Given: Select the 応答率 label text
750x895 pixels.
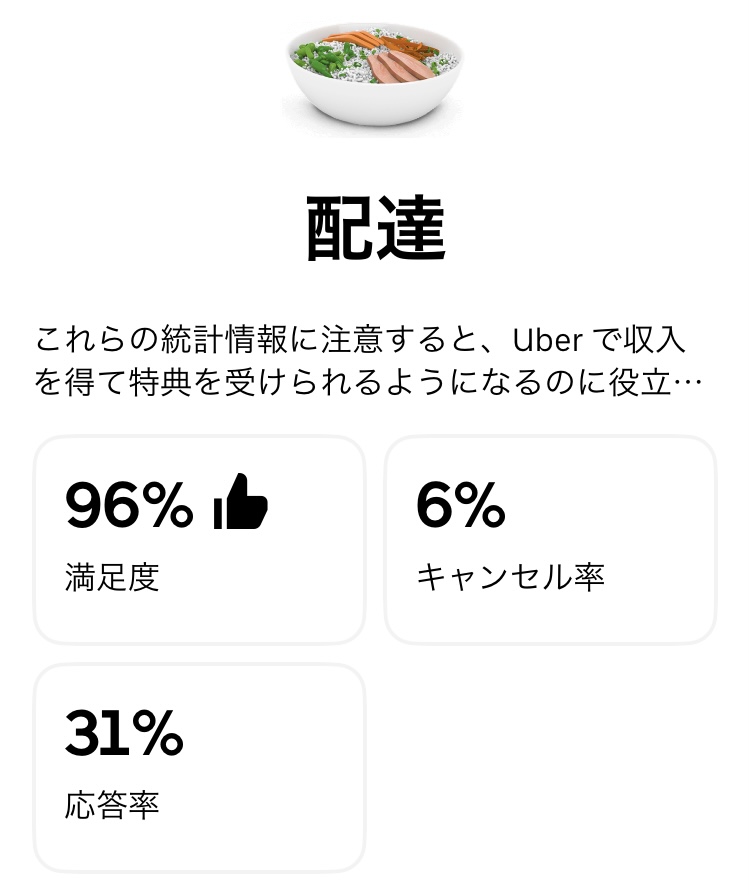Looking at the screenshot, I should pyautogui.click(x=112, y=806).
